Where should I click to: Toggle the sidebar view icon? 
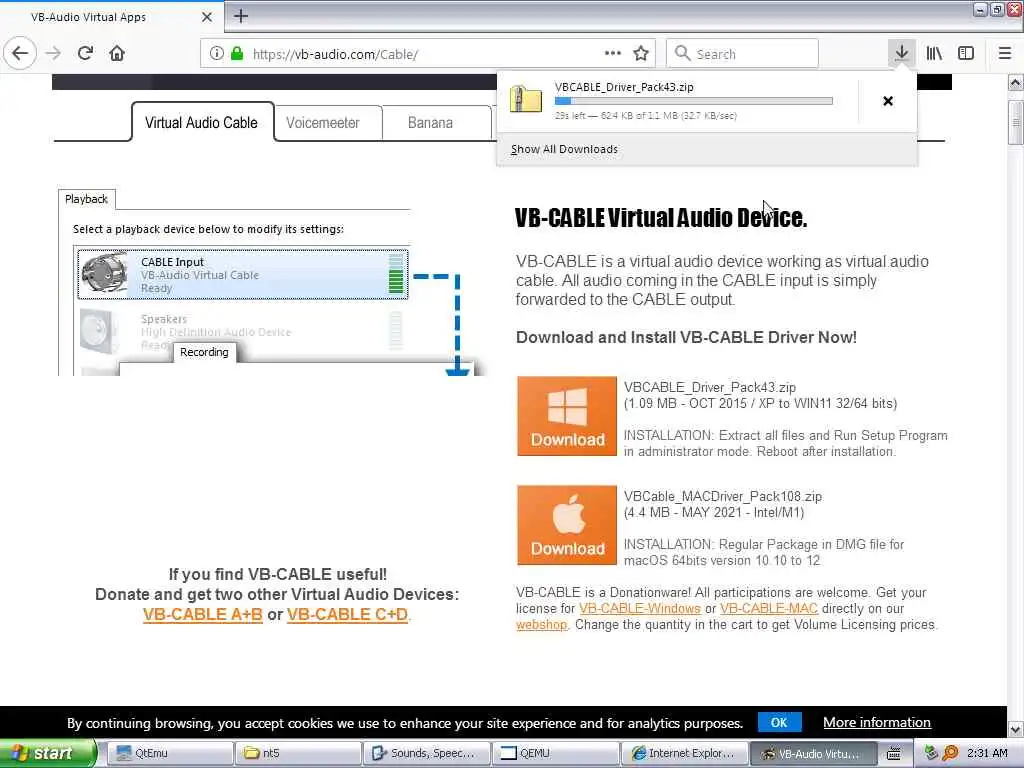(966, 54)
